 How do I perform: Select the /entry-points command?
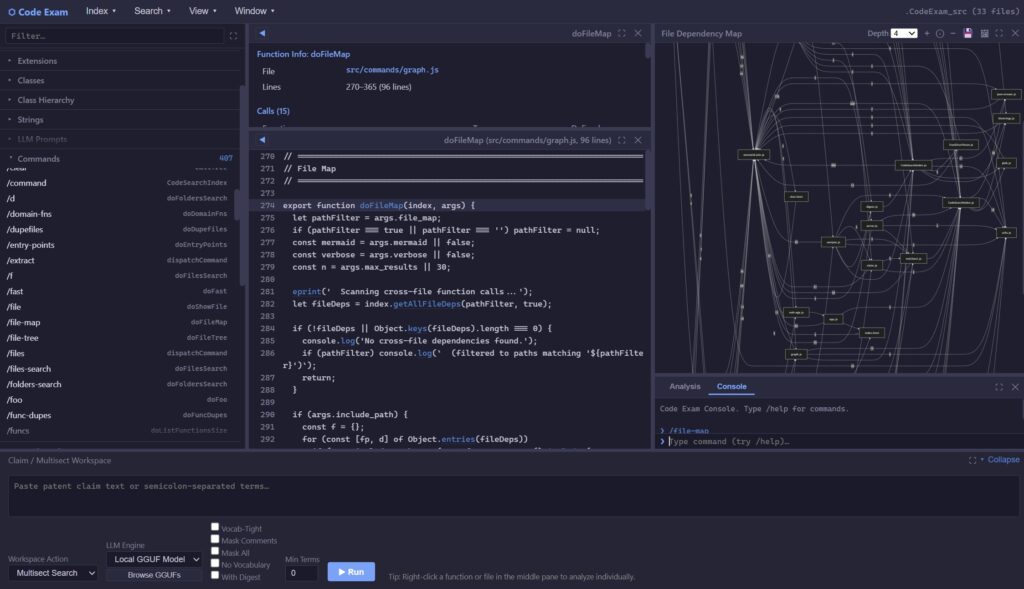118,245
